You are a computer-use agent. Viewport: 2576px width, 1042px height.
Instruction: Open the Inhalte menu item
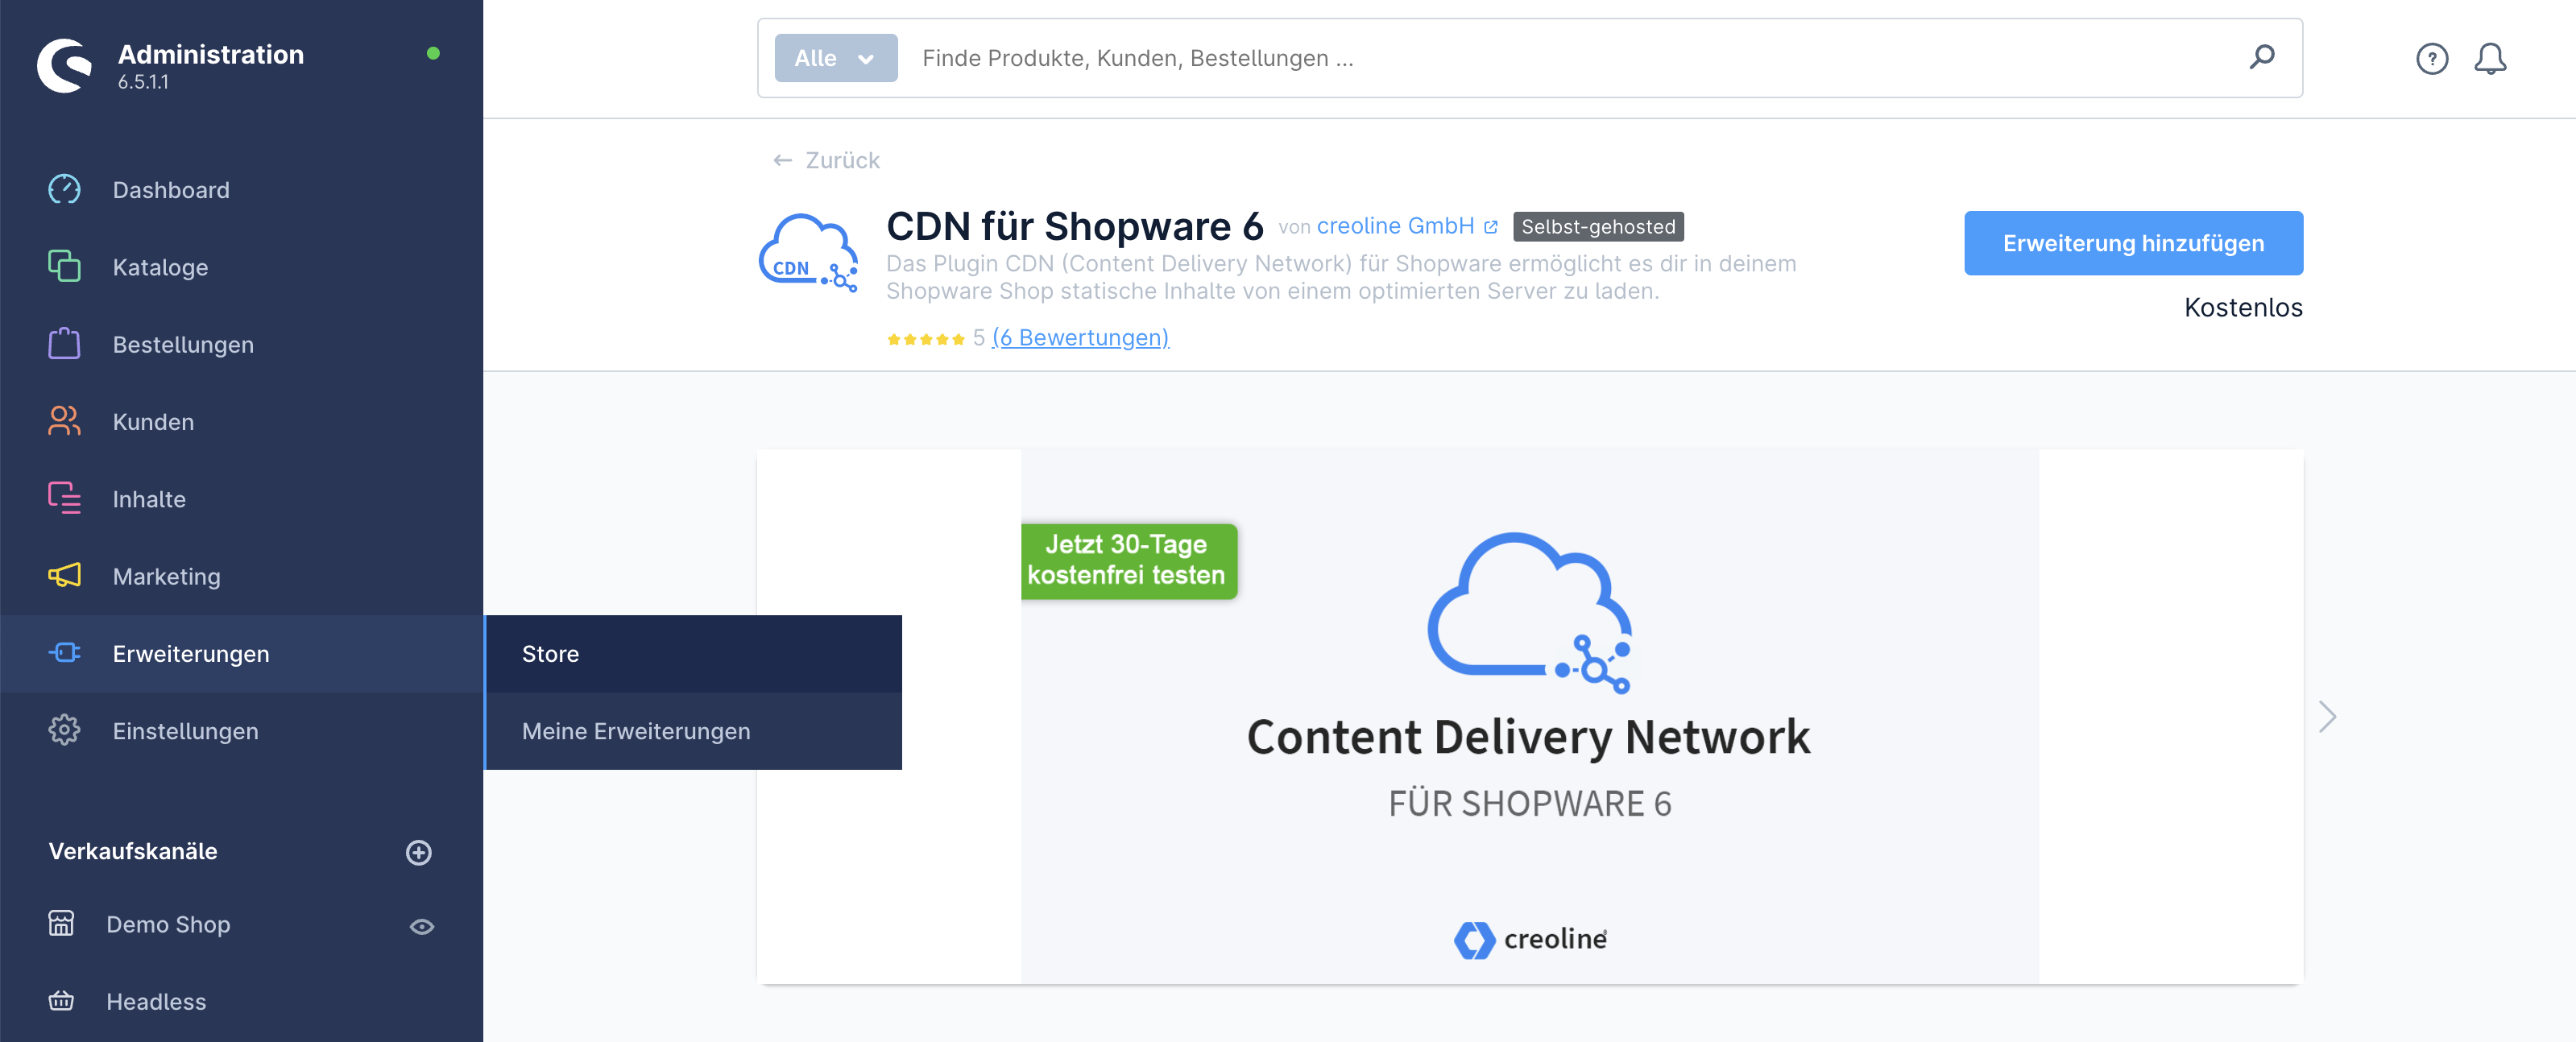(241, 498)
